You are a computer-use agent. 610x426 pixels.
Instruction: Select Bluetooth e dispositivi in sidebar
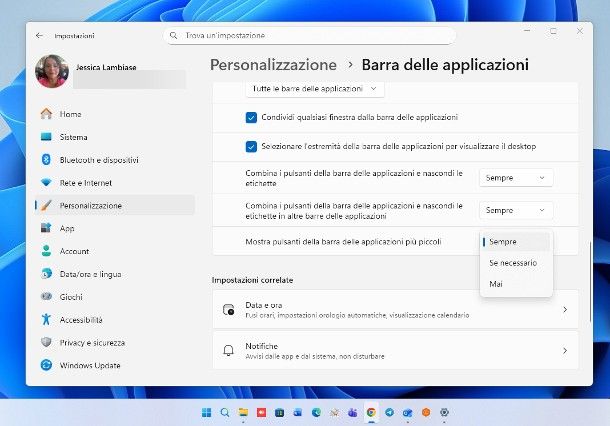[x=114, y=160]
